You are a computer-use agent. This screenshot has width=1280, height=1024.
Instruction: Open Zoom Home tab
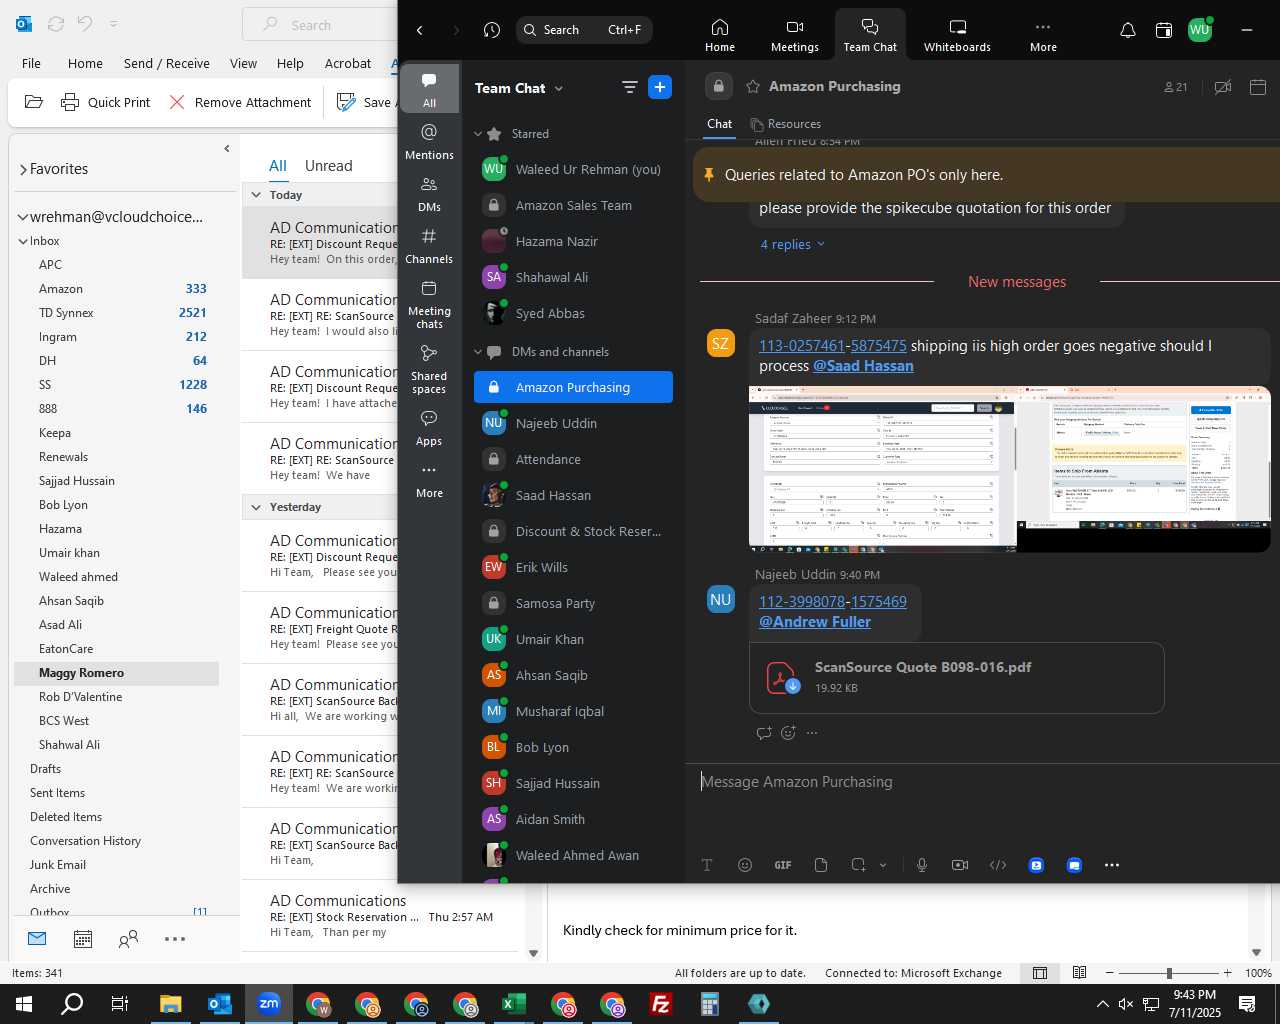click(x=719, y=35)
